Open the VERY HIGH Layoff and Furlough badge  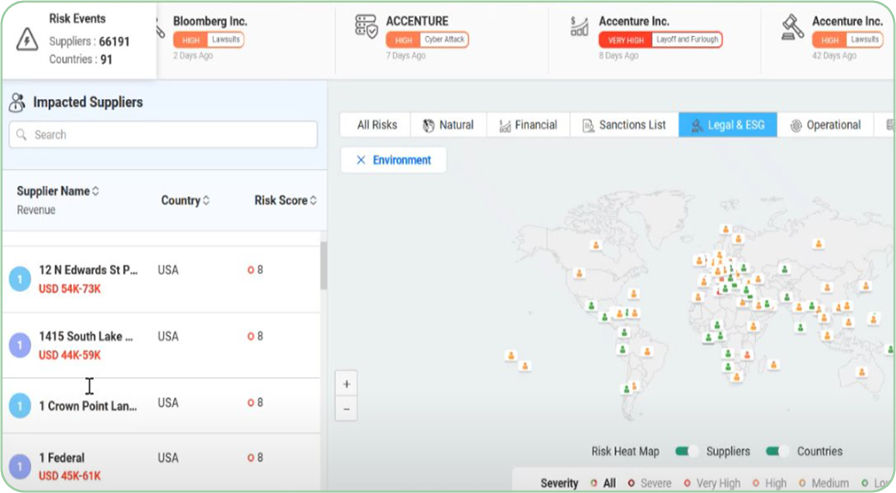(x=661, y=40)
